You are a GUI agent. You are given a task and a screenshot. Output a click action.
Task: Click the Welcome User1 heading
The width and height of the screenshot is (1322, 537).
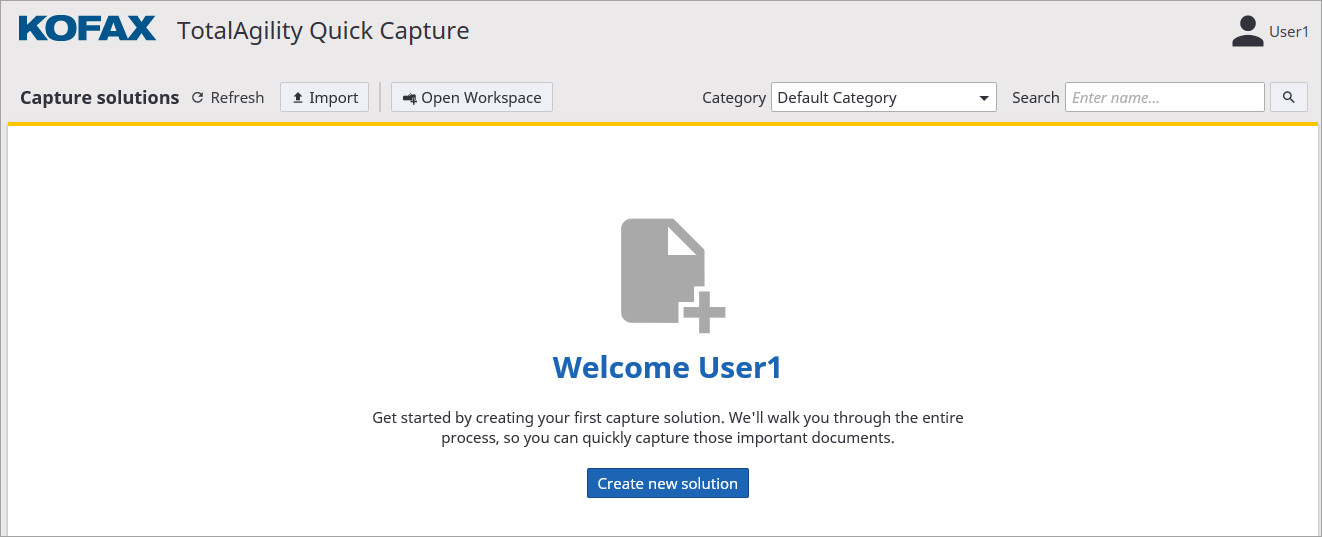click(667, 368)
